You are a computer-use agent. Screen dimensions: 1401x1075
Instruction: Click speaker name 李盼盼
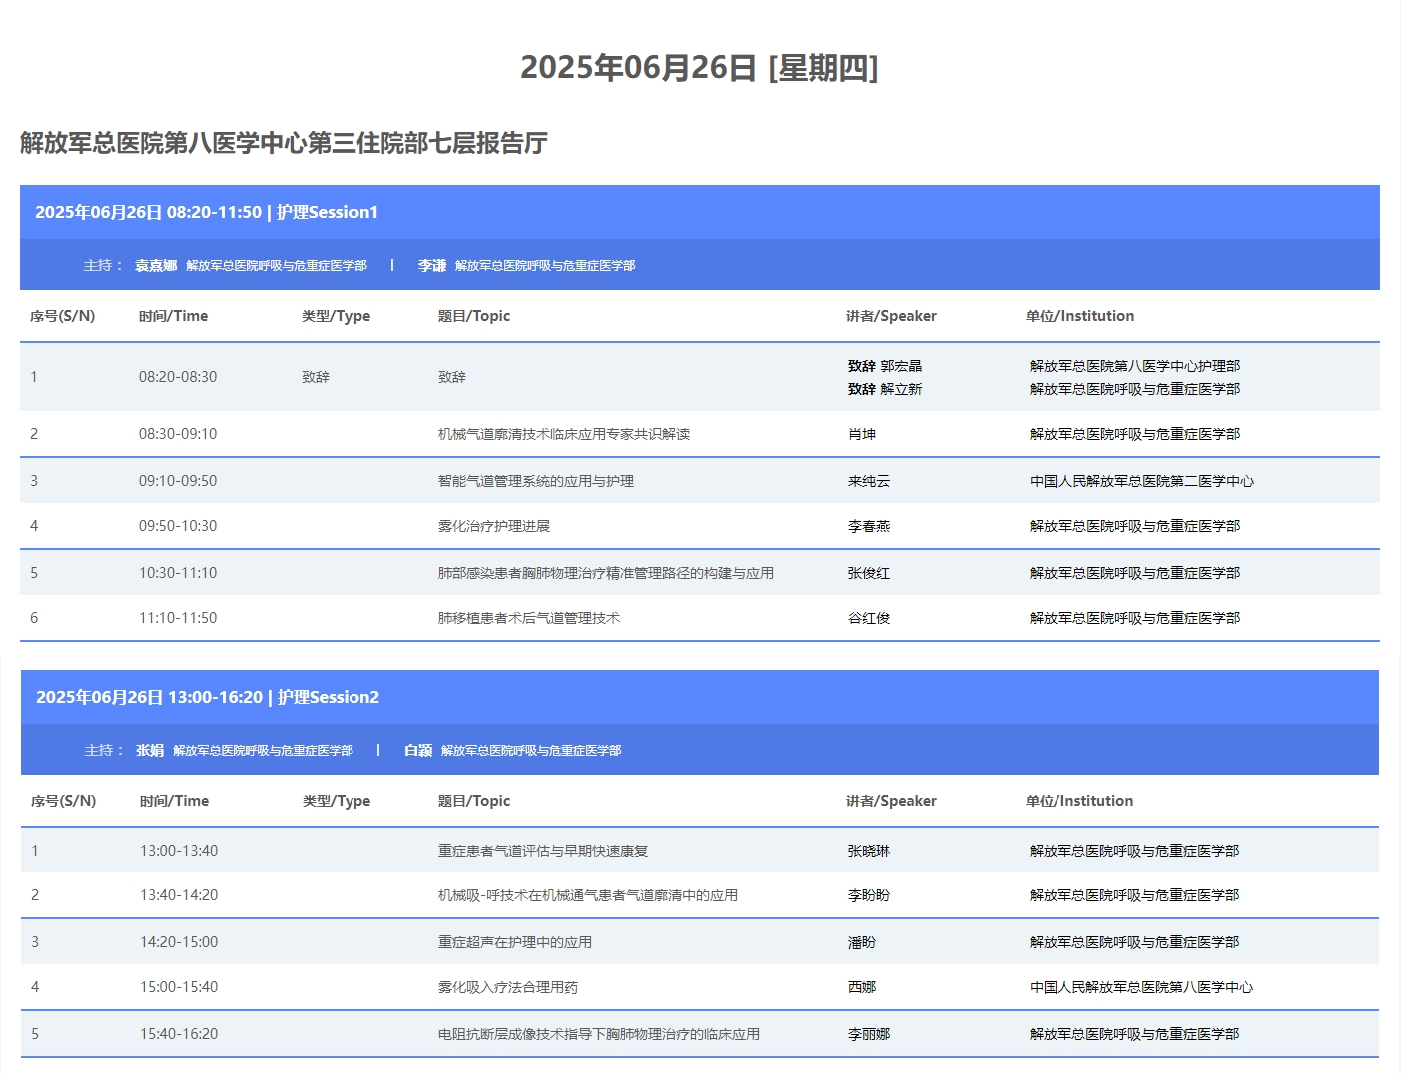coord(869,895)
